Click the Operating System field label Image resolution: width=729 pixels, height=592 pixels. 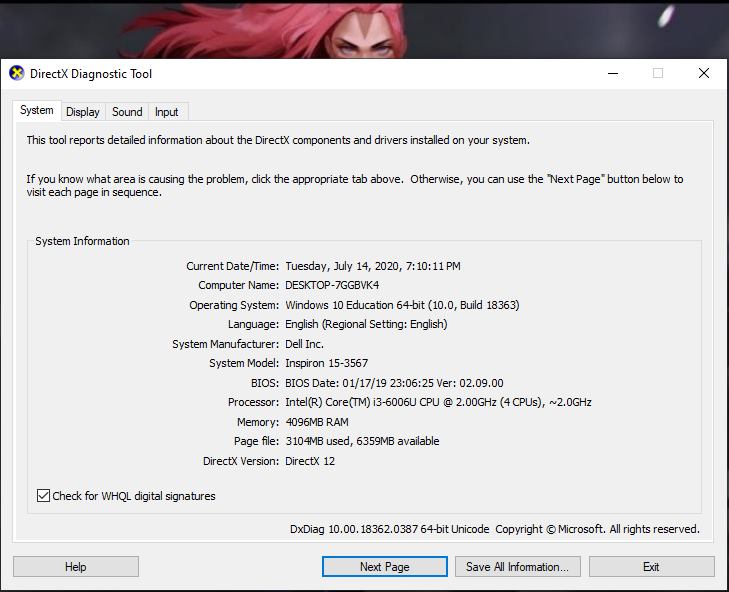234,305
